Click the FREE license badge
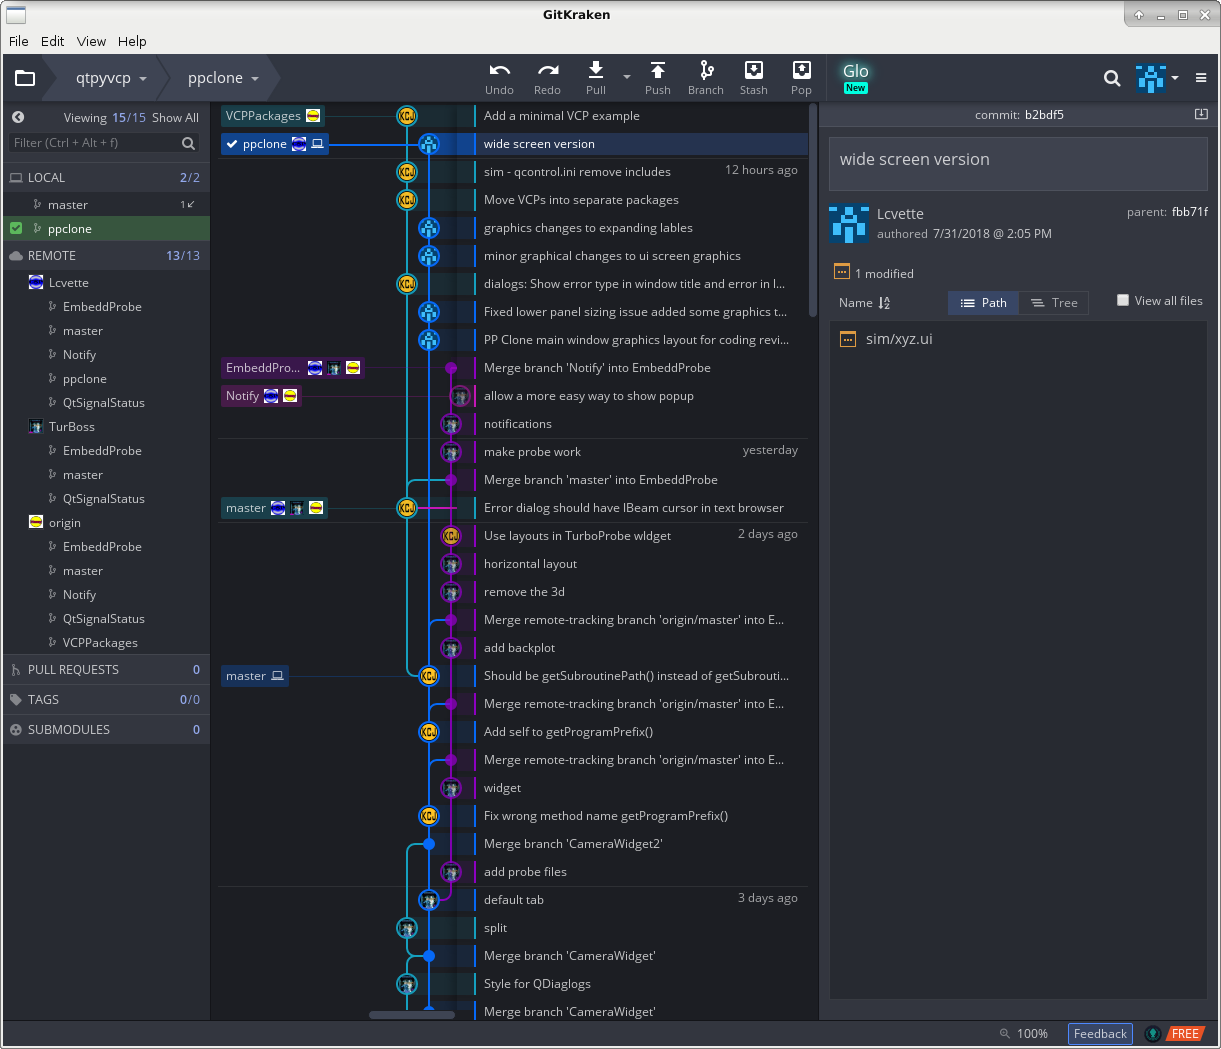This screenshot has height=1049, width=1221. [1185, 1034]
